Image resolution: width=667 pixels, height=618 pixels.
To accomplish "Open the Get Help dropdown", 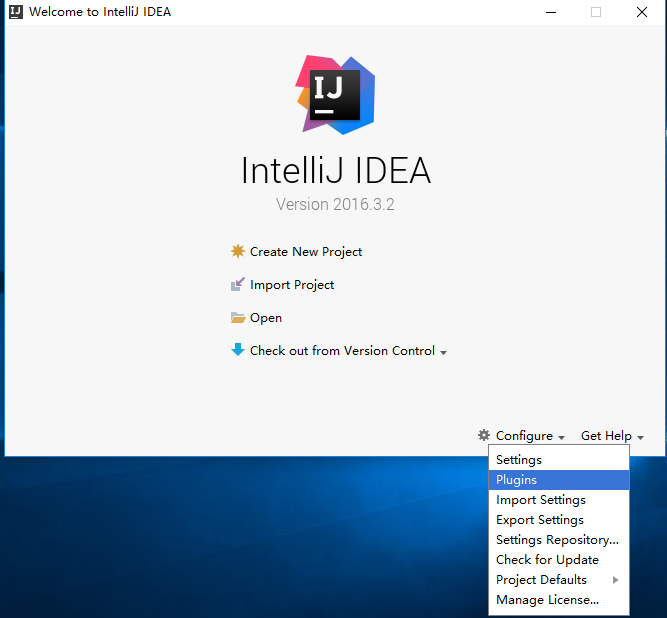I will 606,436.
